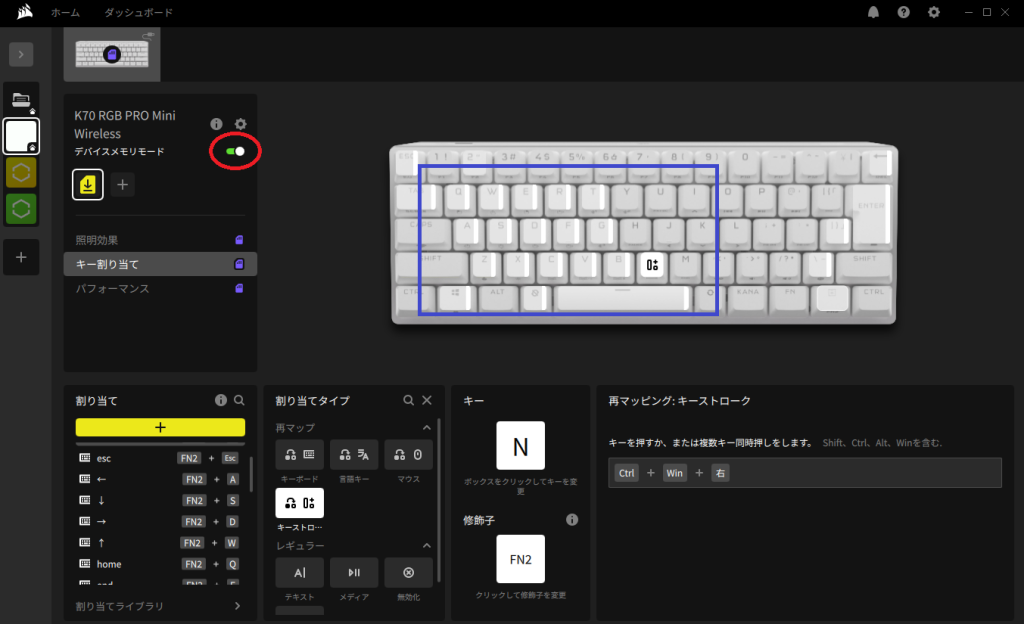Open パフォーマンス section
The width and height of the screenshot is (1024, 624).
tap(160, 289)
